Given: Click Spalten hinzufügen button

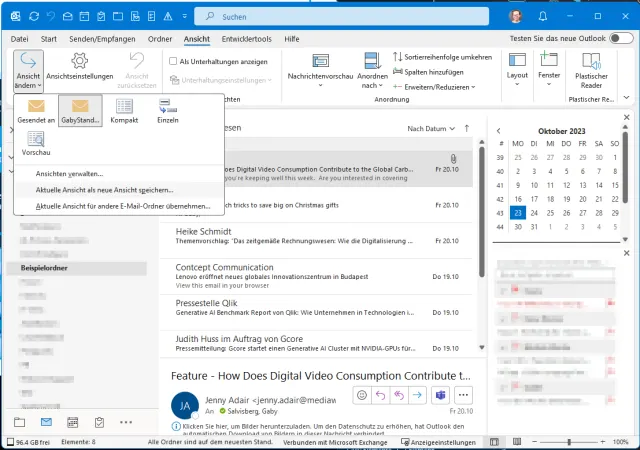Looking at the screenshot, I should click(x=432, y=72).
